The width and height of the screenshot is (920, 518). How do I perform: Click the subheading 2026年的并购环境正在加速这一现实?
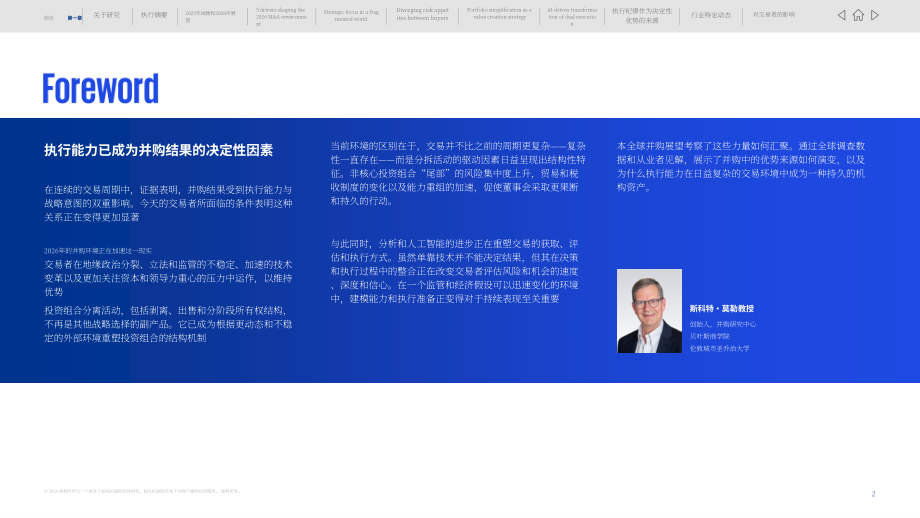click(x=98, y=250)
